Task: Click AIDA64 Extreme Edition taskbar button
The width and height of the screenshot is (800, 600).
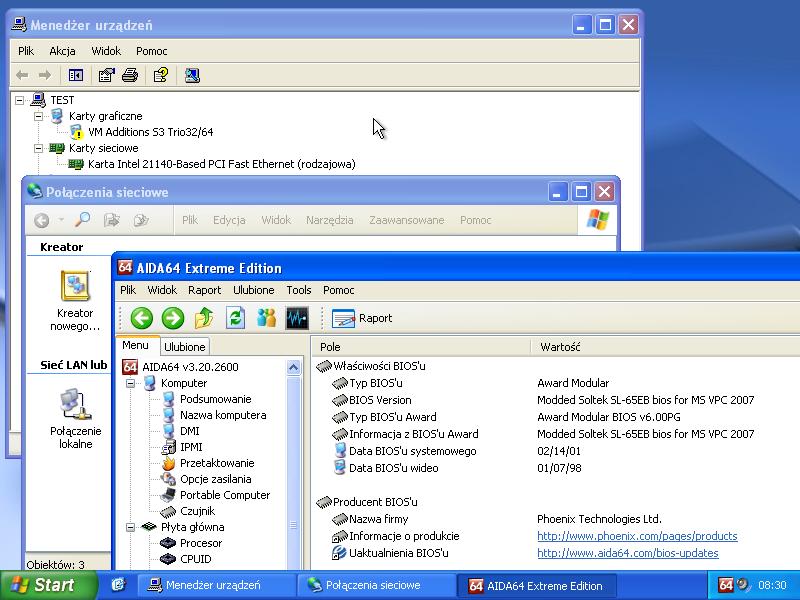Action: coord(537,585)
